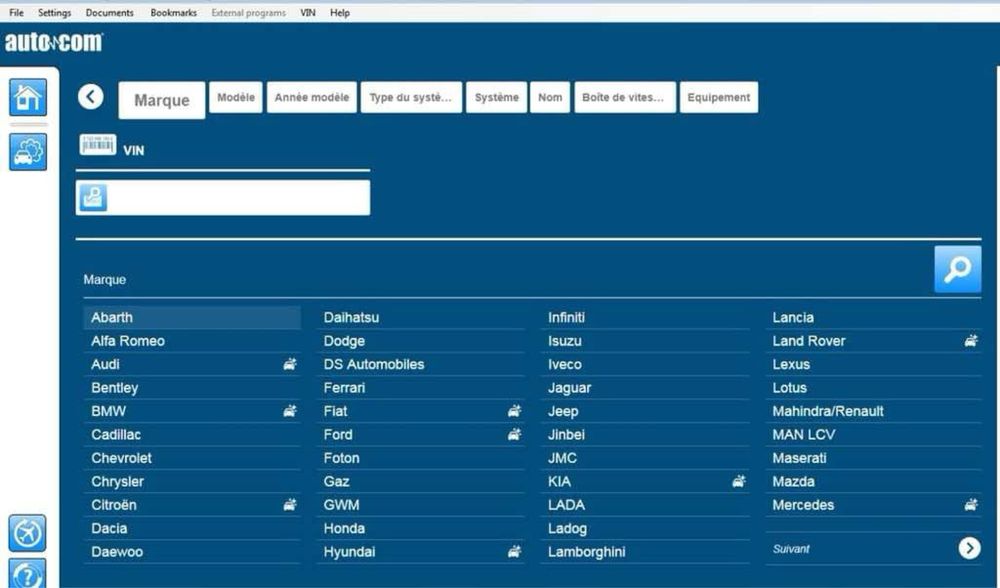The height and width of the screenshot is (588, 1000).
Task: Select Cadillac brand
Action: click(192, 435)
